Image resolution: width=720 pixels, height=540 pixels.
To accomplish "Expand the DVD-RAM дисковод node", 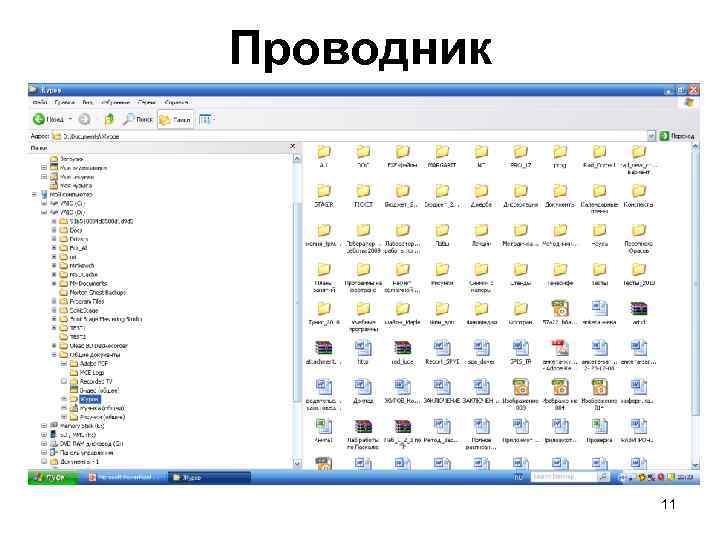I will coord(44,444).
